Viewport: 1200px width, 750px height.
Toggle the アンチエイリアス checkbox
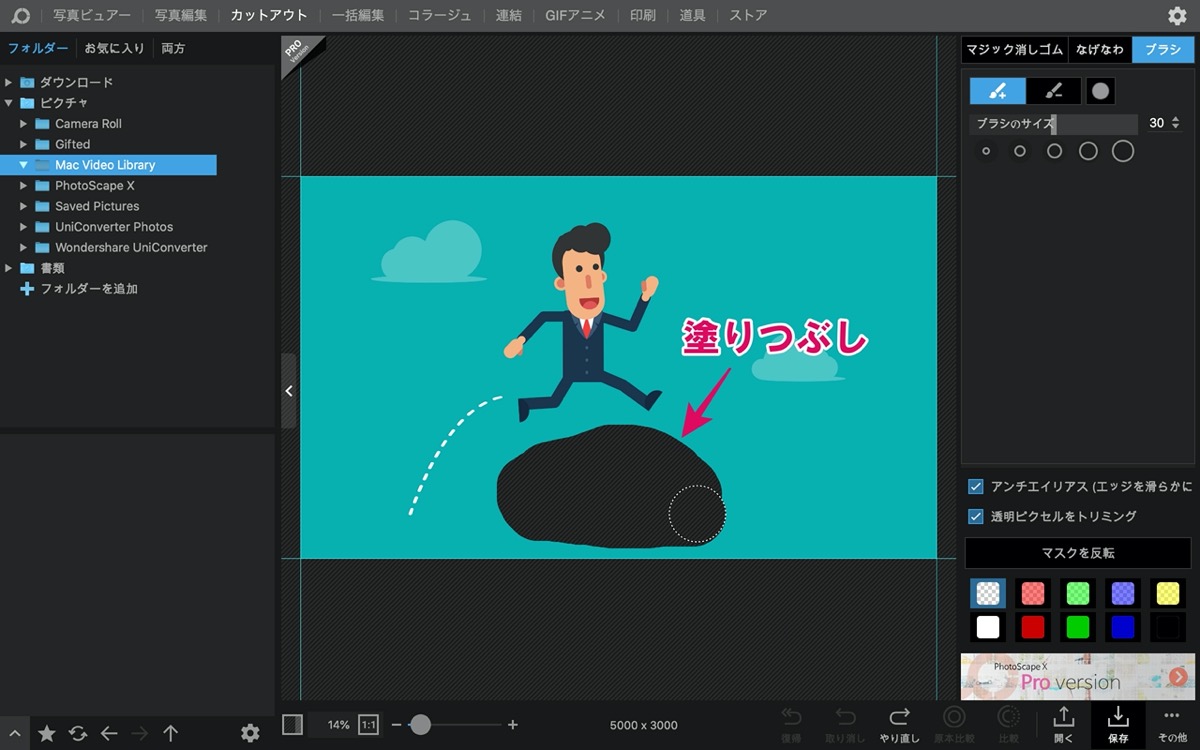coord(976,487)
